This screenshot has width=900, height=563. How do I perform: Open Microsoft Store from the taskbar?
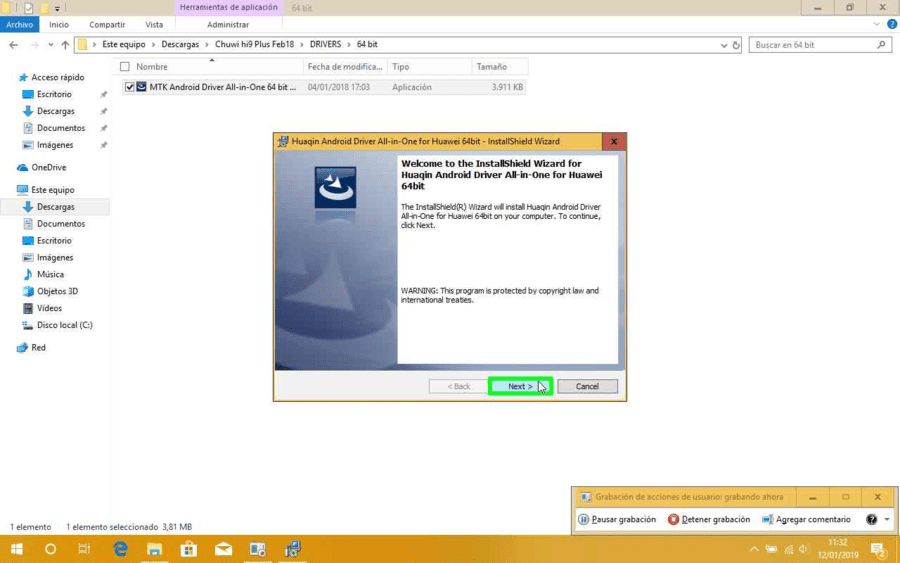189,549
